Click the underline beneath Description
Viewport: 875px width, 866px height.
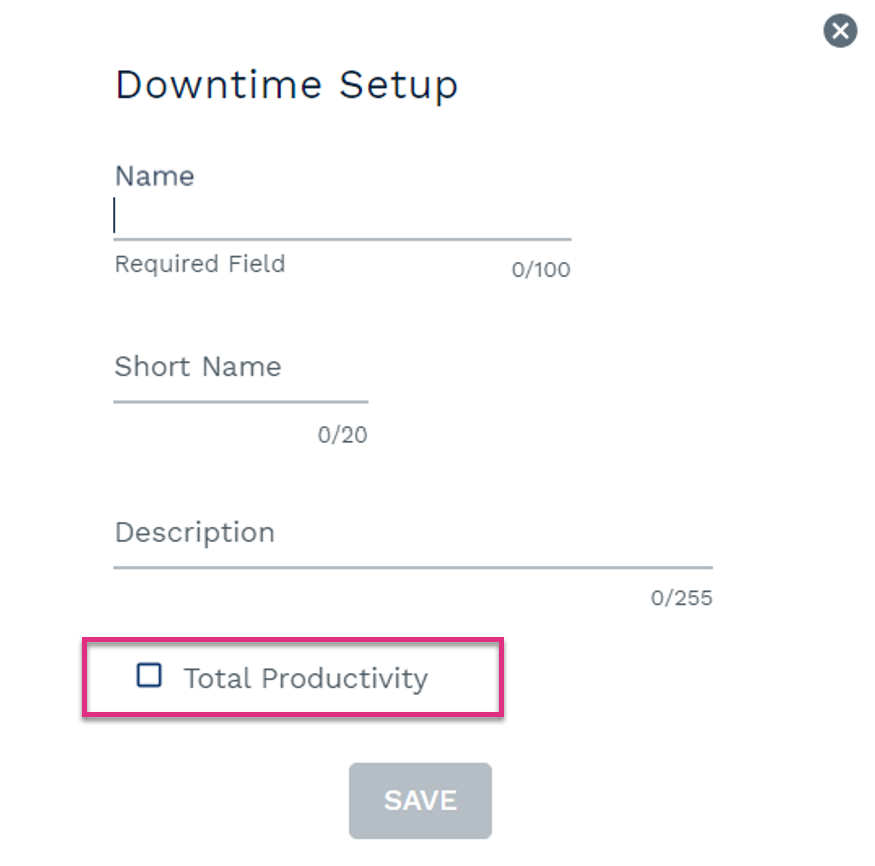[x=413, y=567]
